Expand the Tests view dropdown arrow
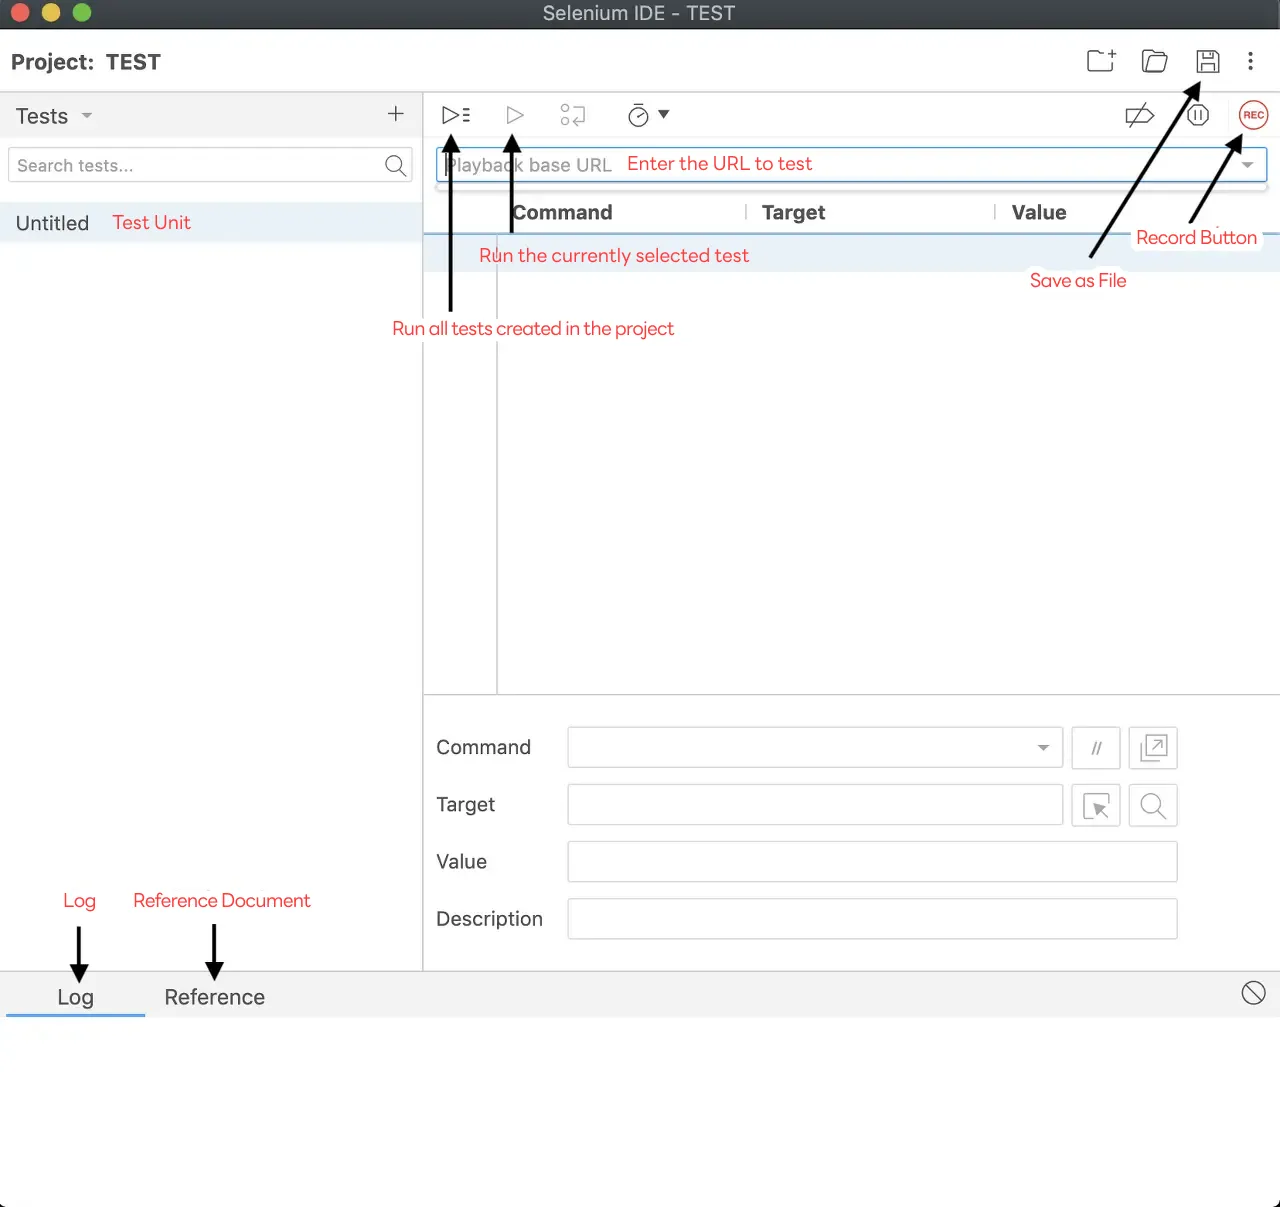The width and height of the screenshot is (1280, 1207). 87,116
